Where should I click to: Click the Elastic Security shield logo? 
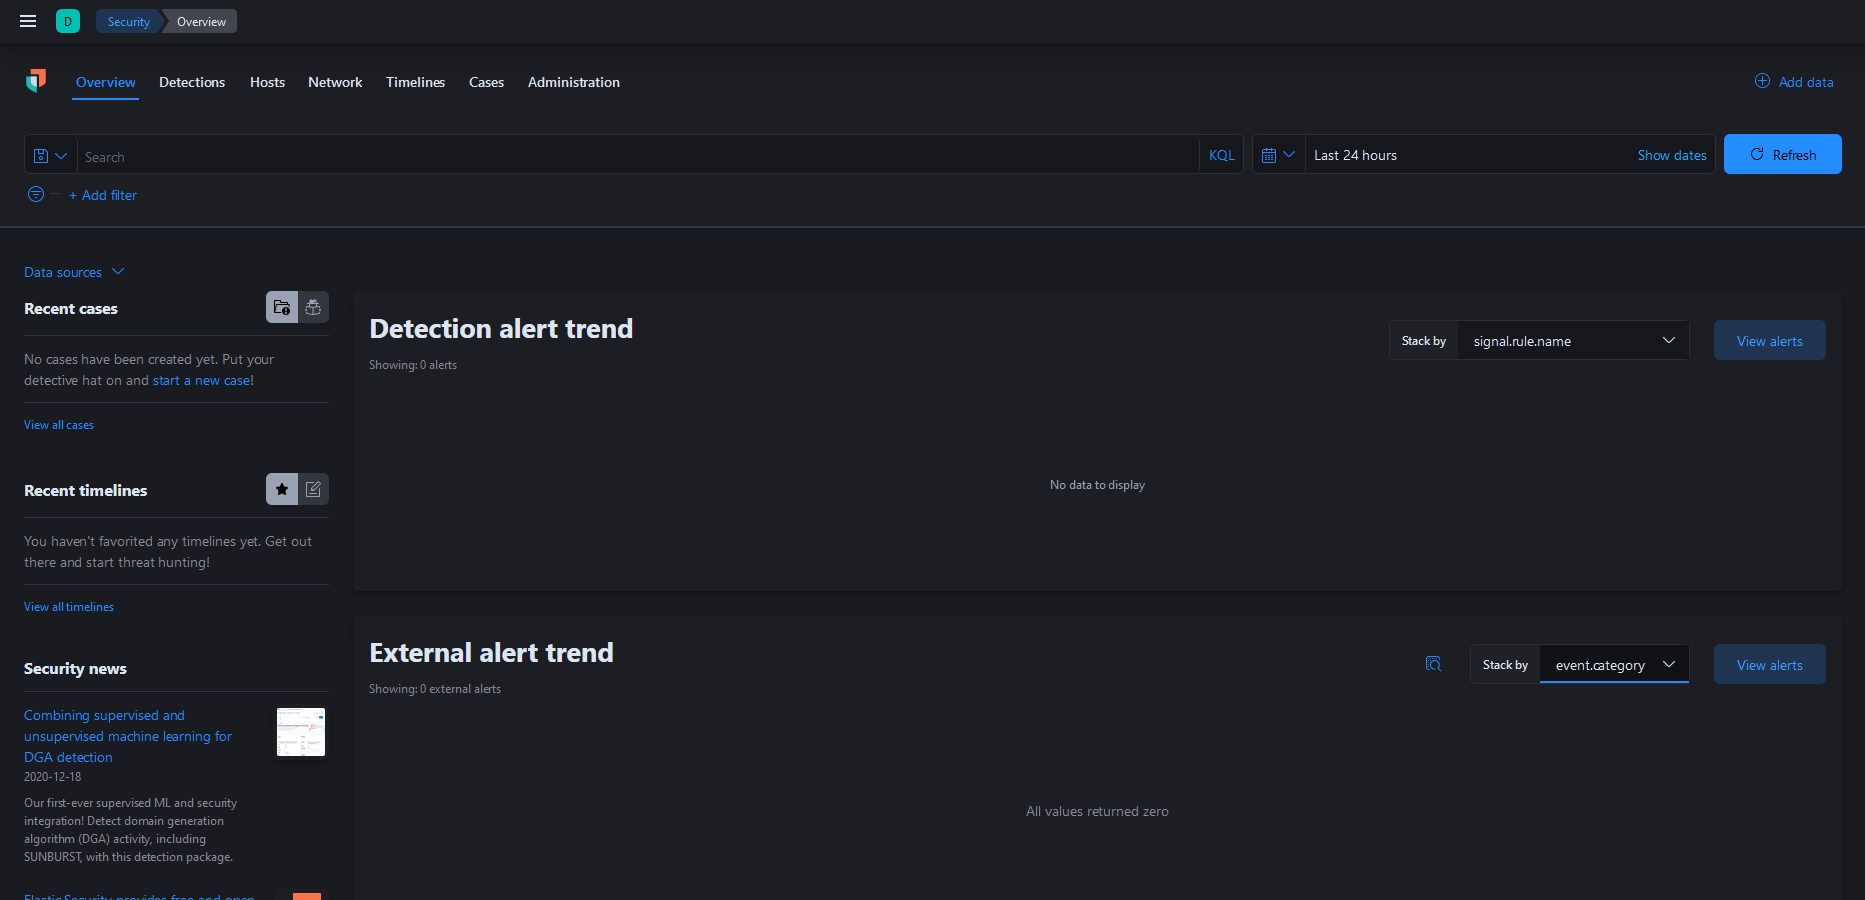coord(36,81)
